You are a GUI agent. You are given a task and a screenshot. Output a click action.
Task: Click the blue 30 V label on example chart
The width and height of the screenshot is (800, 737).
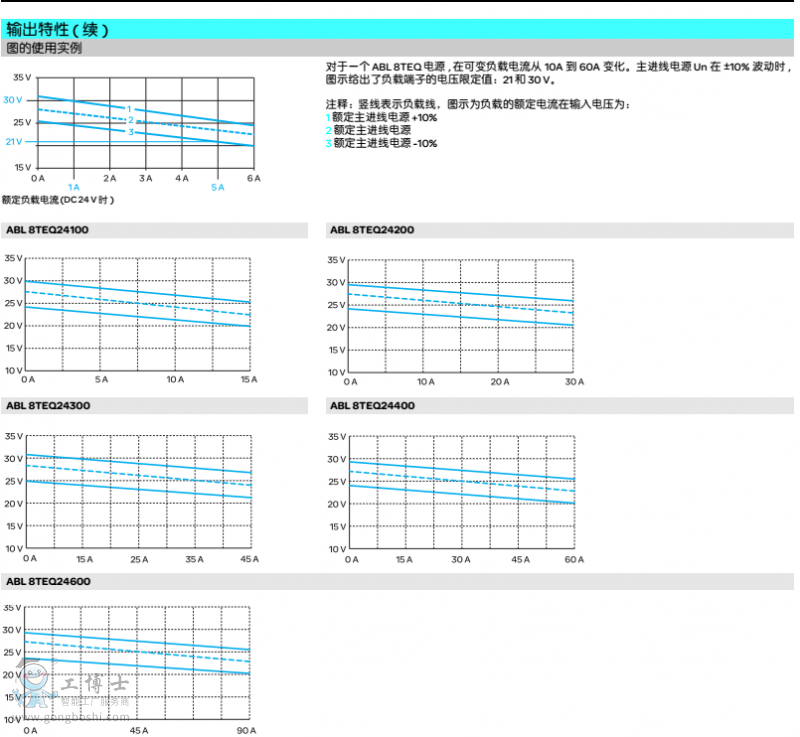coord(12,99)
